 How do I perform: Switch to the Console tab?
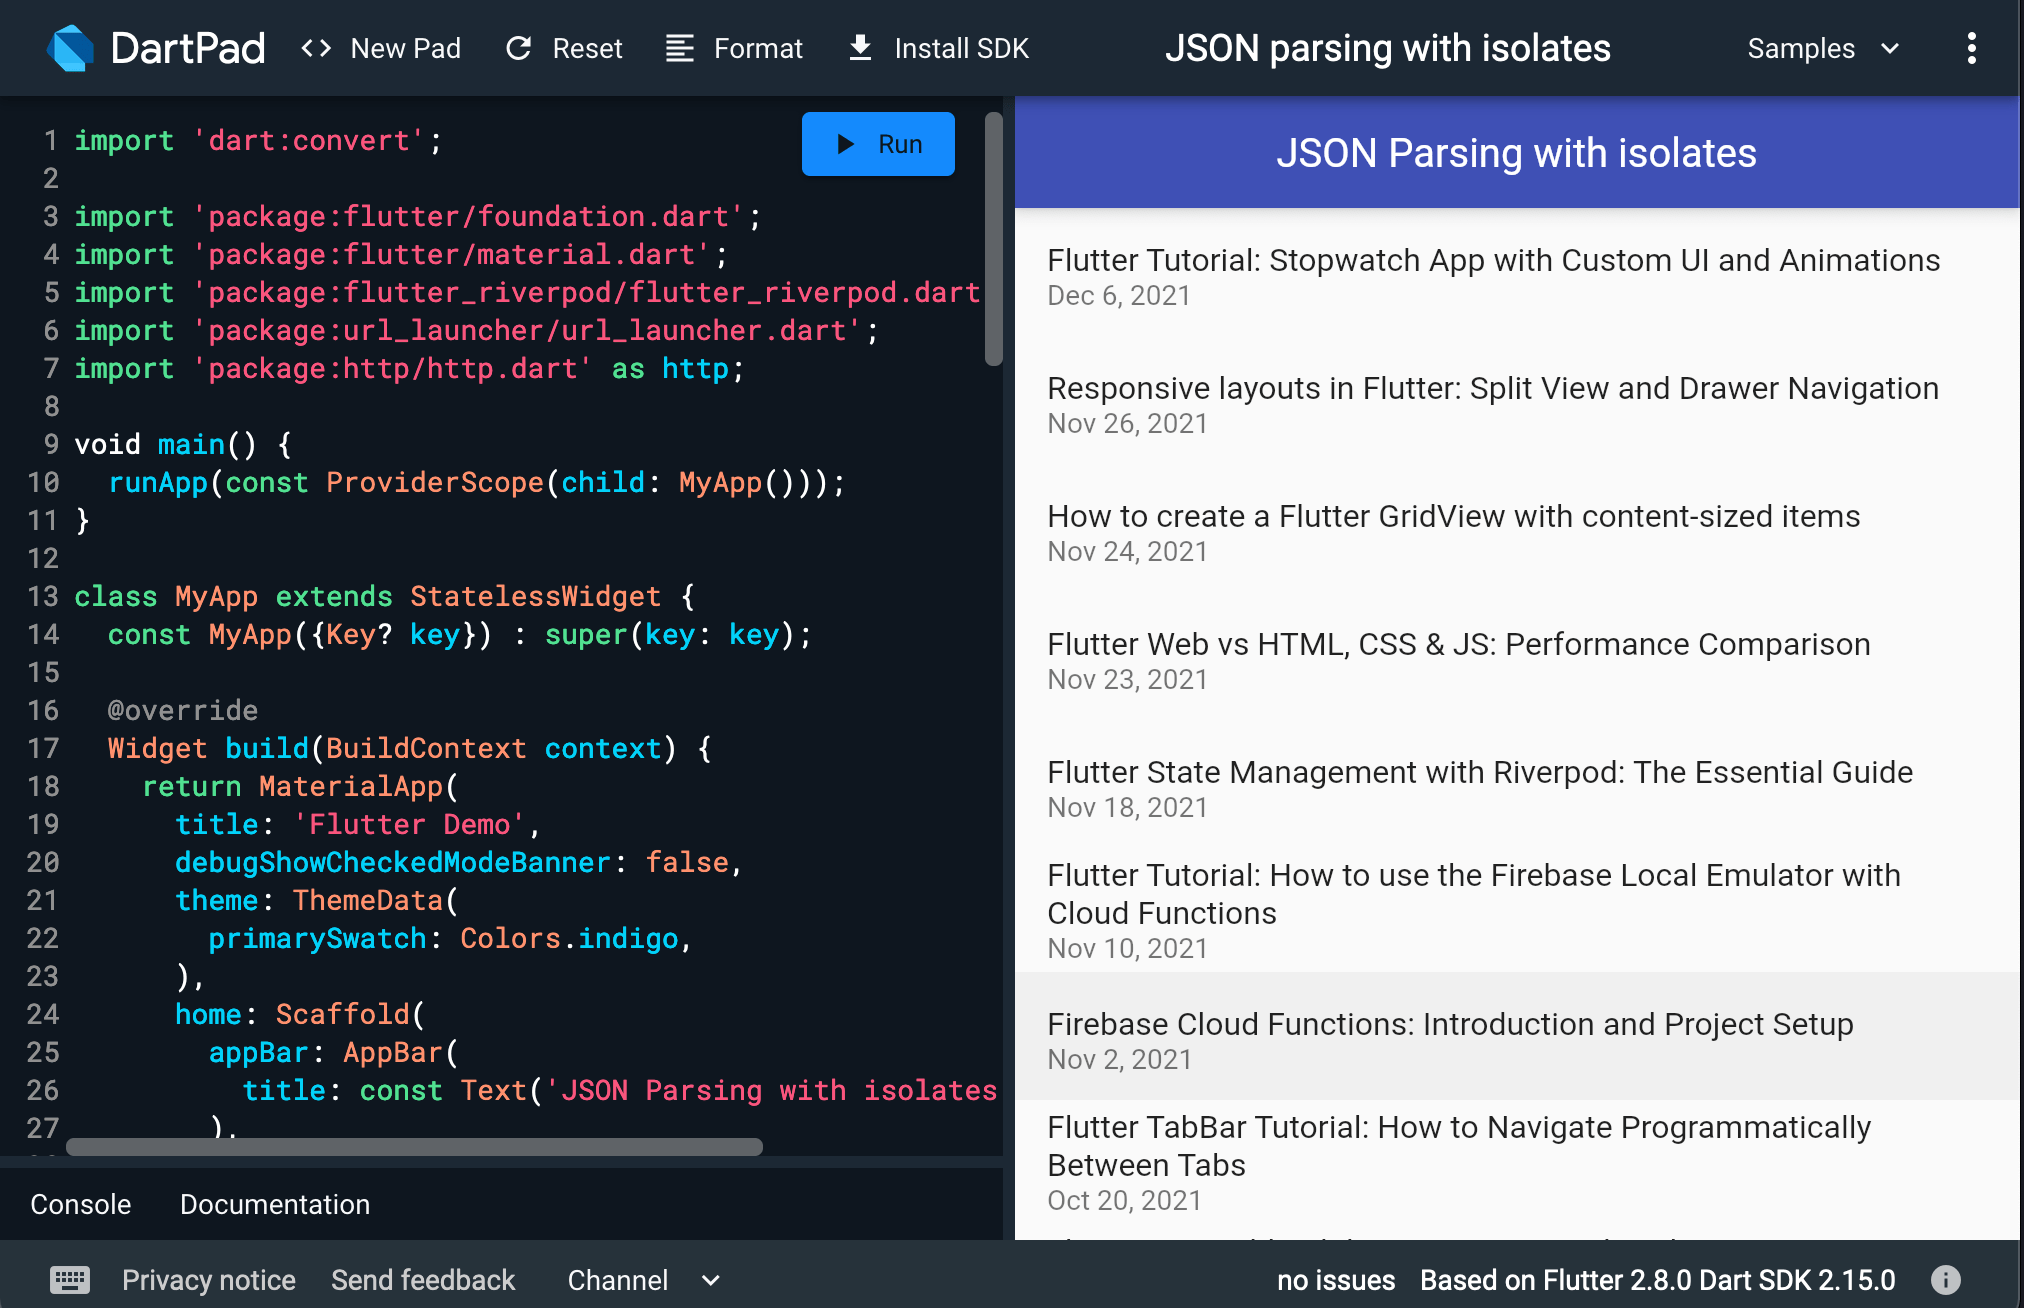[80, 1204]
